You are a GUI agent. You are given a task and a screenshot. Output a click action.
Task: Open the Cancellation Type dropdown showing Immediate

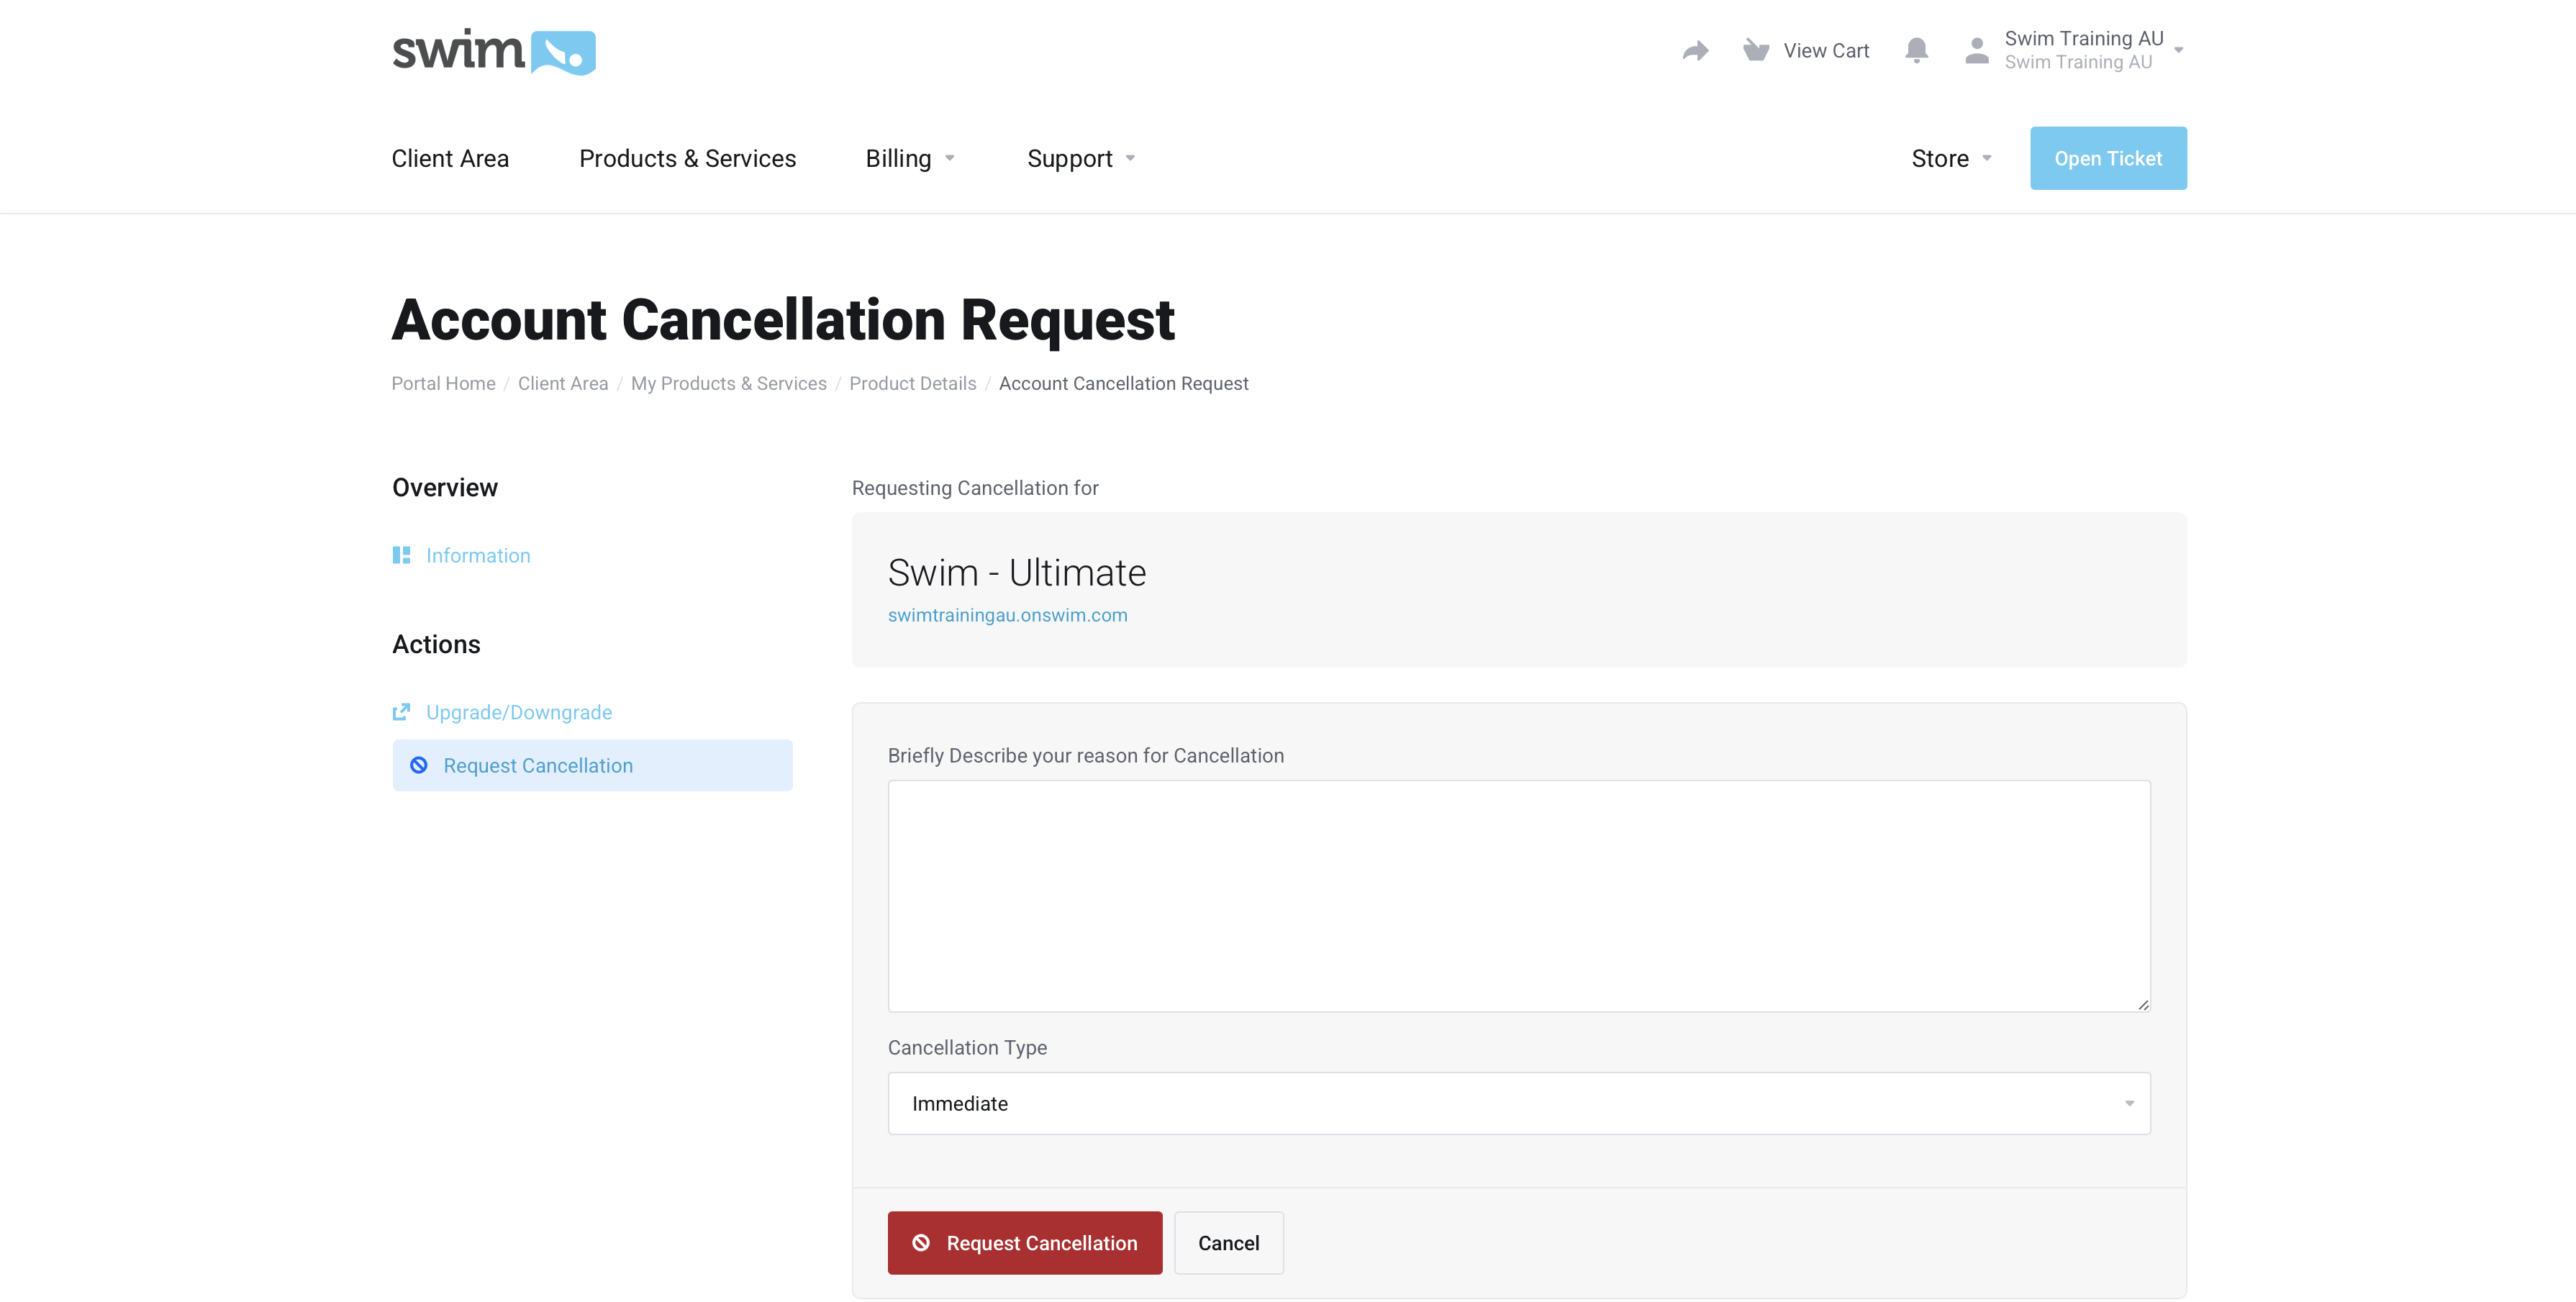pos(1519,1103)
